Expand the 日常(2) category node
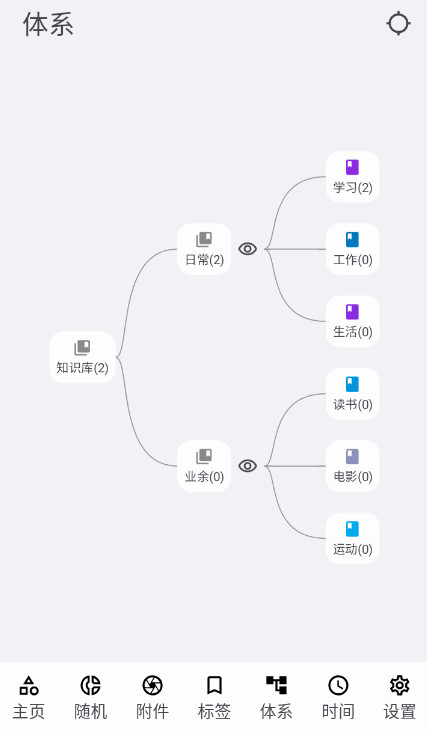This screenshot has height=730, width=427. coord(204,249)
